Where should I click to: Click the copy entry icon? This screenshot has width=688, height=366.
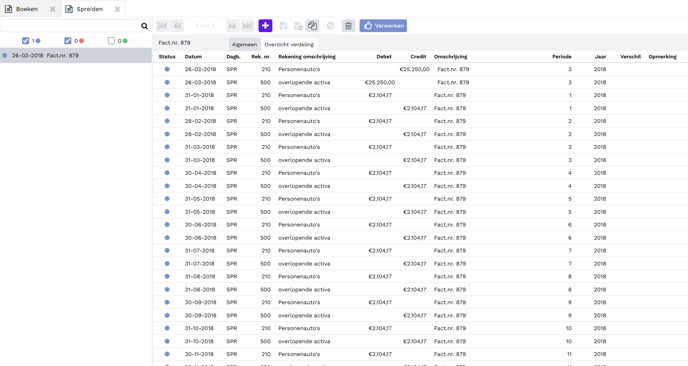(x=312, y=26)
